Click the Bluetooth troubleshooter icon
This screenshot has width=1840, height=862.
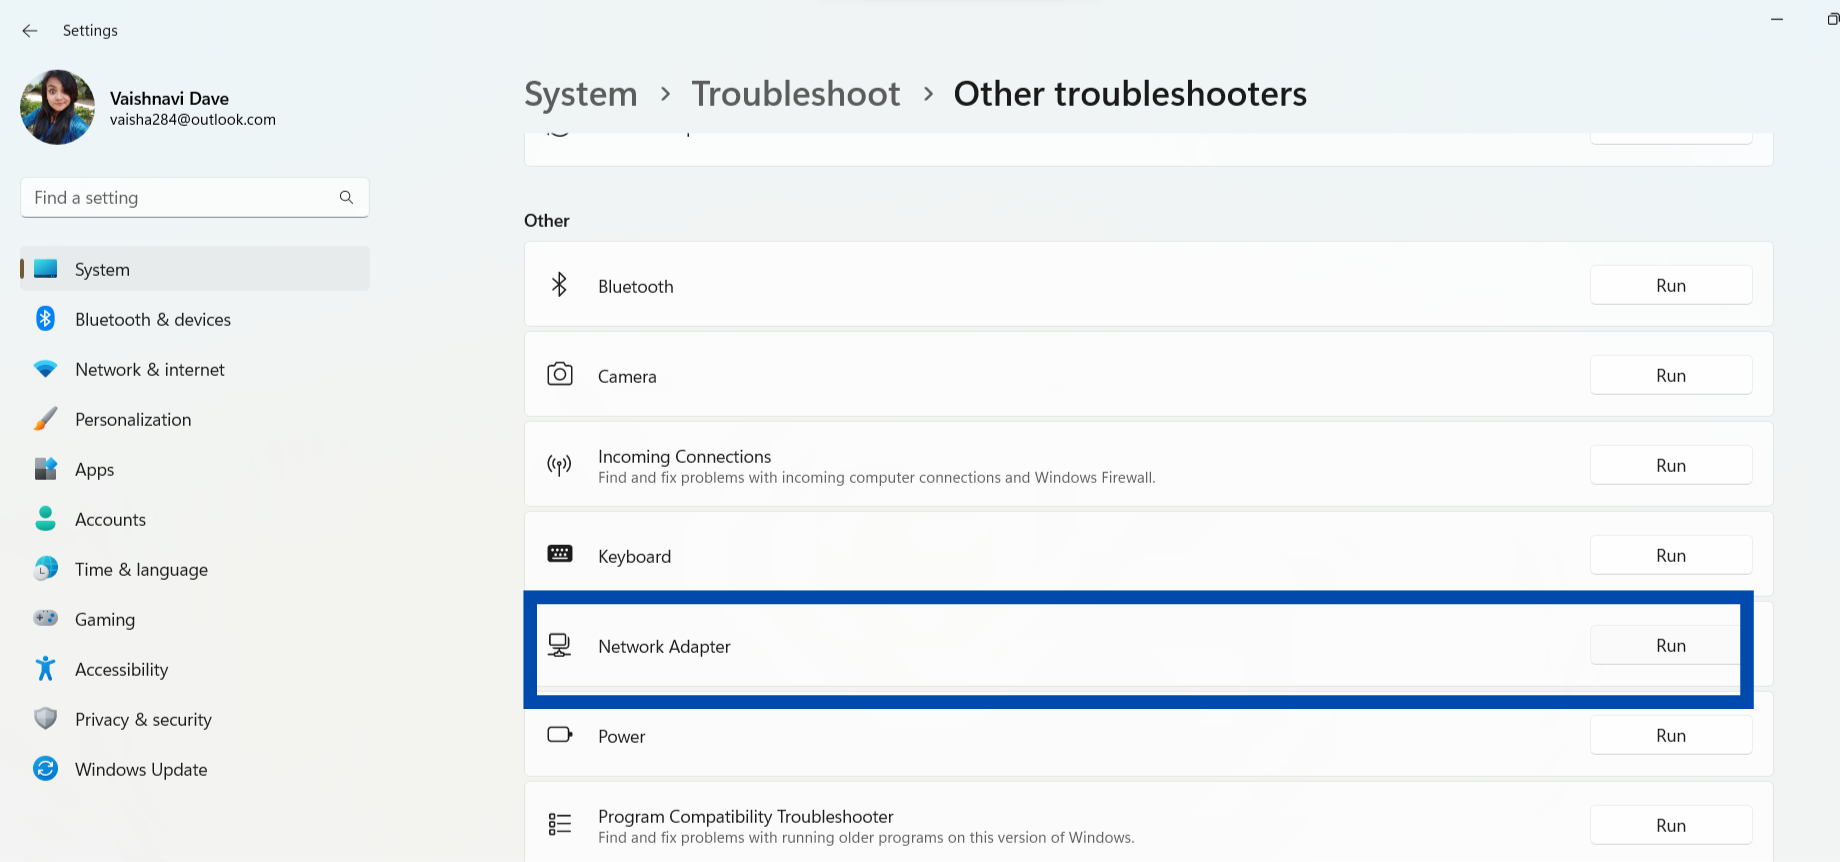(559, 285)
